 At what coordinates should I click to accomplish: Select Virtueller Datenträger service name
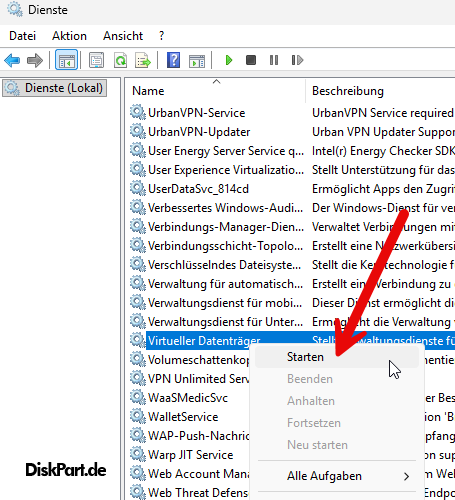coord(204,341)
